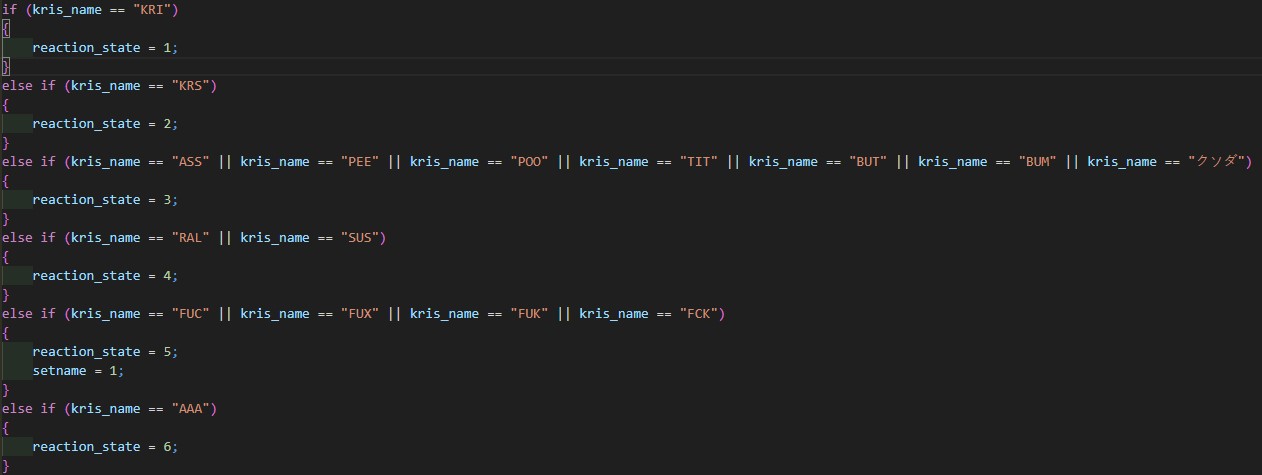Viewport: 1262px width, 475px height.
Task: Click the line setname = 1;
Action: point(79,371)
